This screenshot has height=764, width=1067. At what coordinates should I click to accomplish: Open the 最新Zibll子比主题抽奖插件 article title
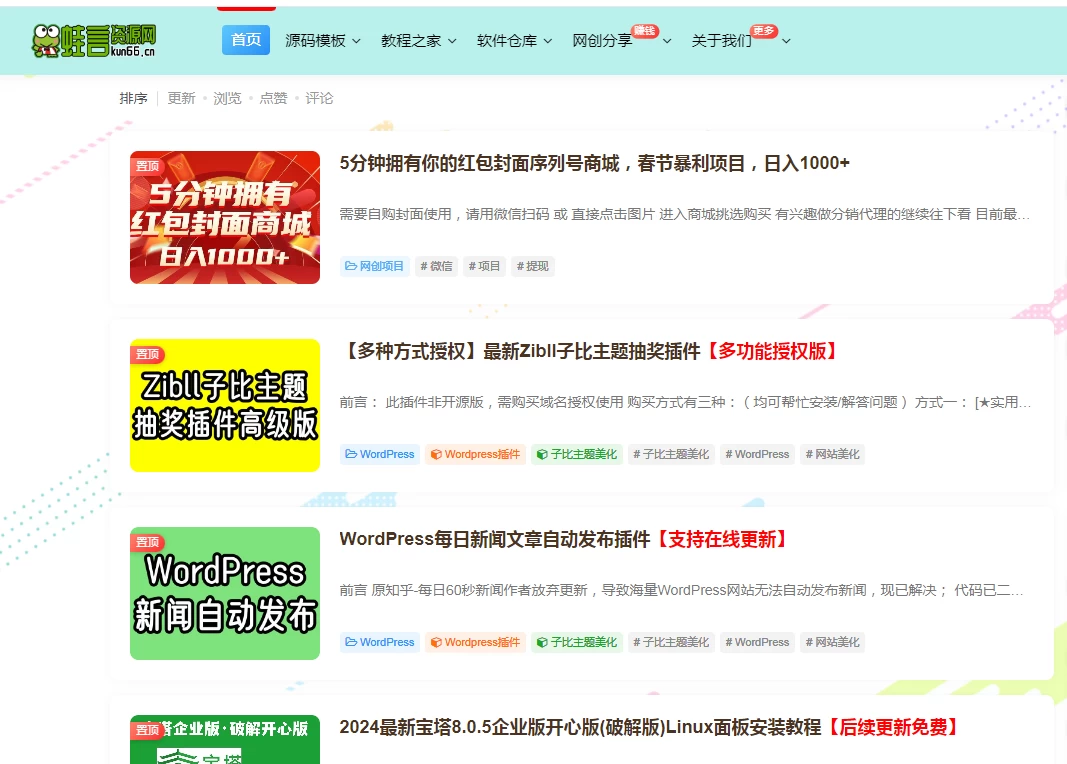click(591, 351)
